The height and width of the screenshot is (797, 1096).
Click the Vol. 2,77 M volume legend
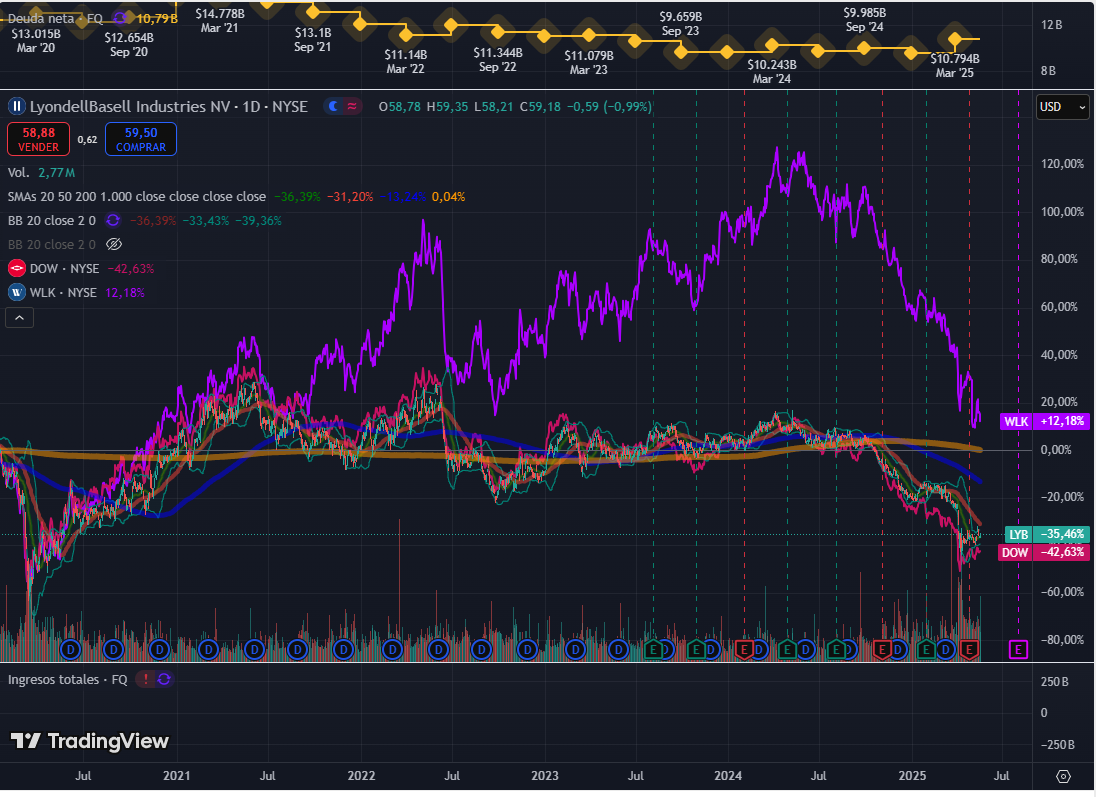click(41, 173)
